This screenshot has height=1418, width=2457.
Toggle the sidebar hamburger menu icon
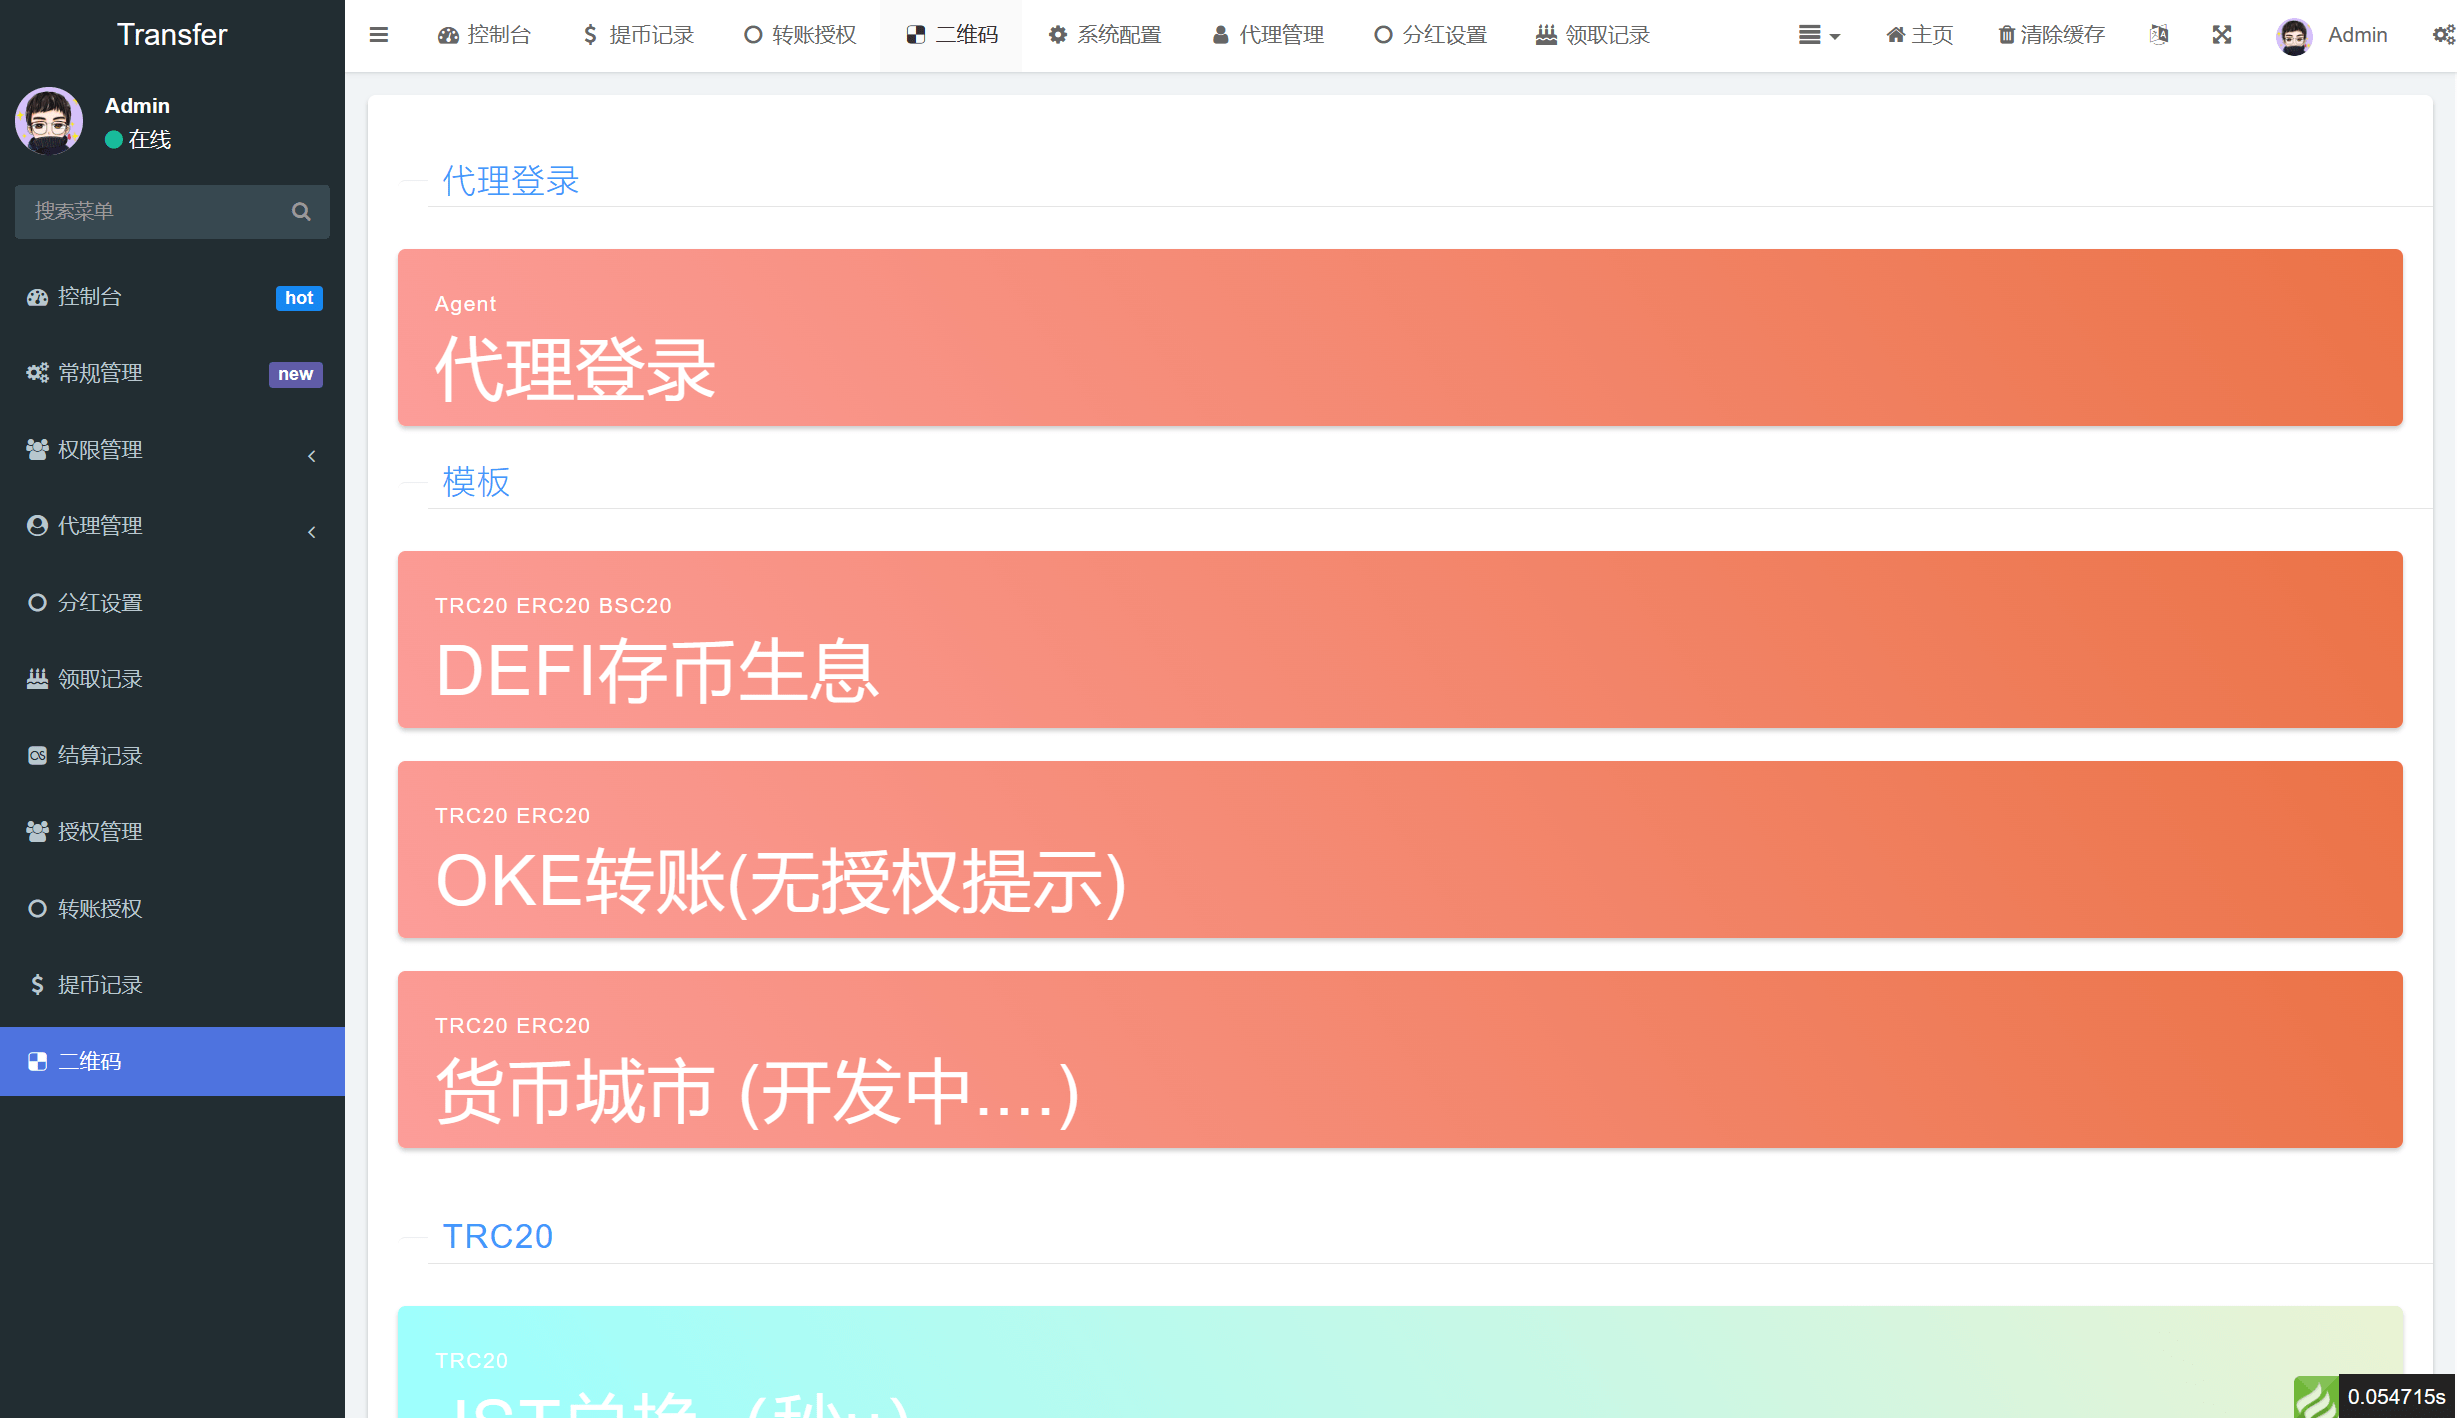(x=378, y=35)
